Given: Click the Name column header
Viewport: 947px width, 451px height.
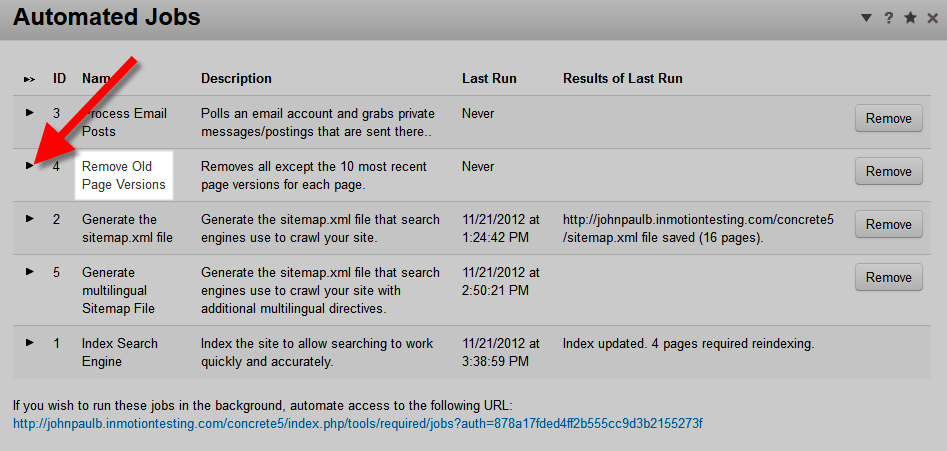Looking at the screenshot, I should 97,78.
